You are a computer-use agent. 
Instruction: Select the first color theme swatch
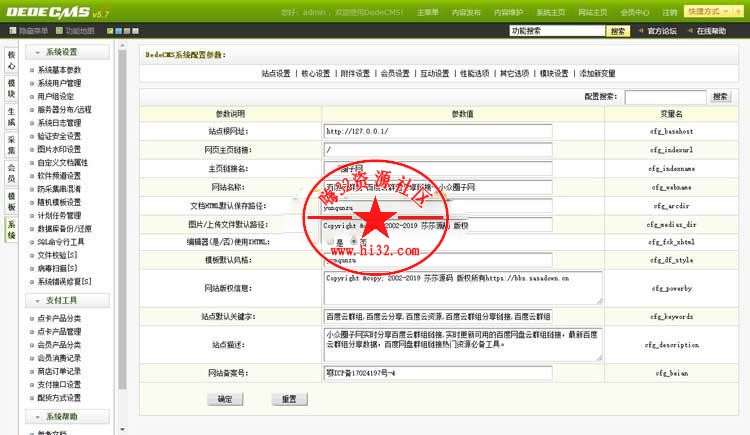pos(108,31)
